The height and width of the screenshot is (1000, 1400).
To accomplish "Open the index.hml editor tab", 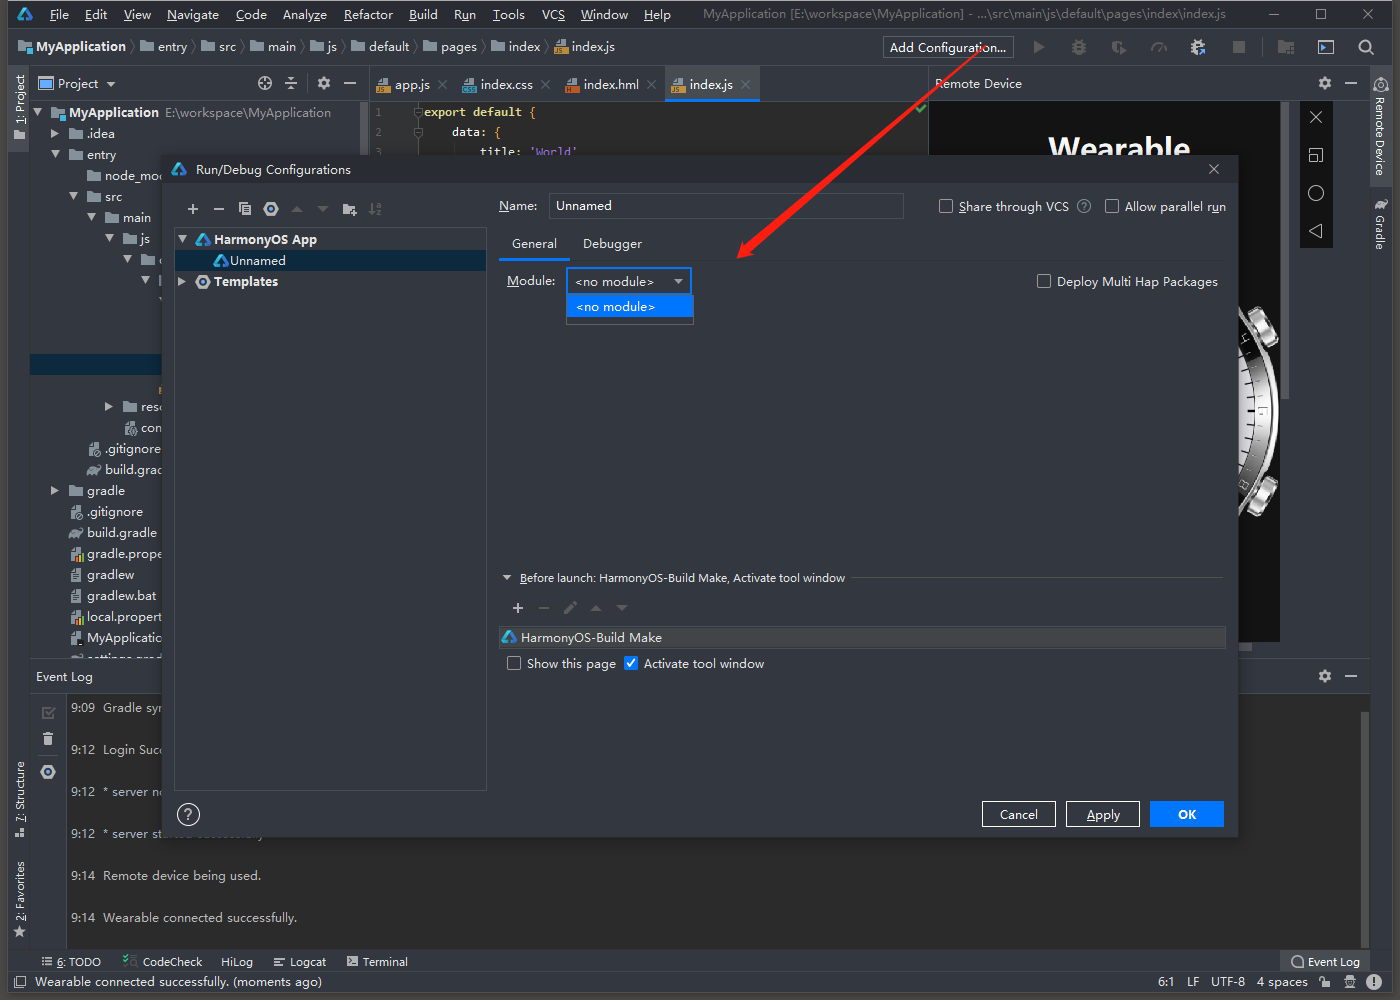I will [611, 85].
